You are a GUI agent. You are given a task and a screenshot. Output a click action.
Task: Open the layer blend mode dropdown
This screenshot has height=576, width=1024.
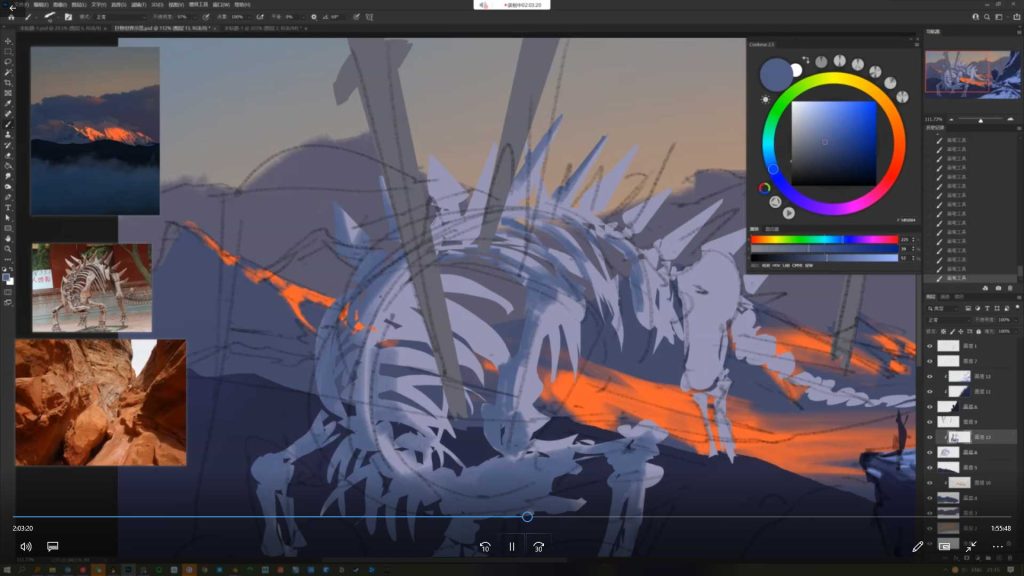[x=948, y=320]
